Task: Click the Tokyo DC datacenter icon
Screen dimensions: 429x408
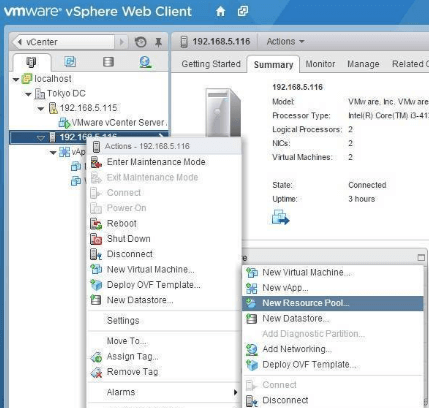Action: 40,94
